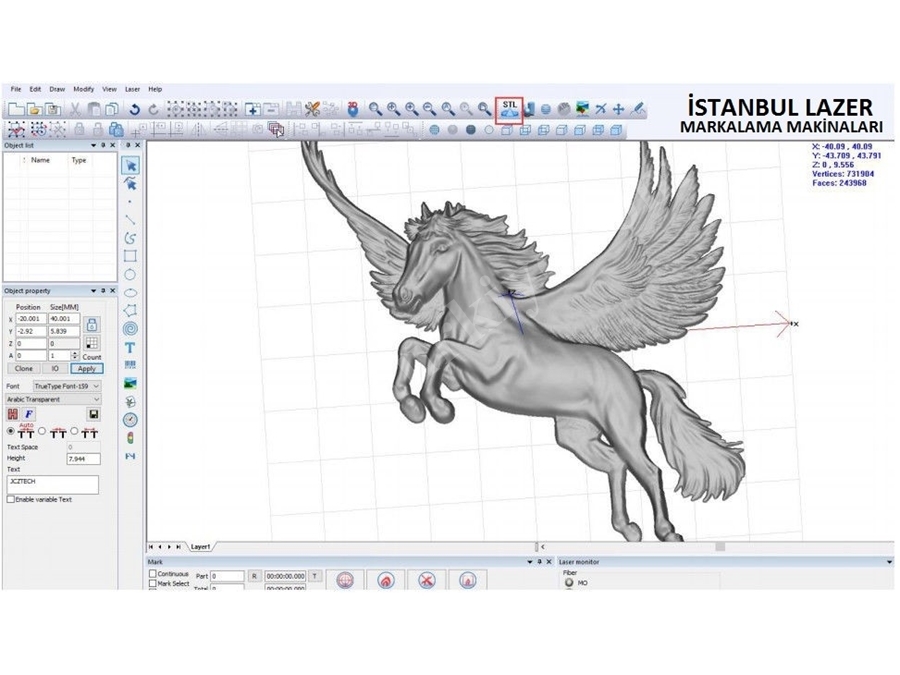Select the image bitmap tool

(130, 383)
